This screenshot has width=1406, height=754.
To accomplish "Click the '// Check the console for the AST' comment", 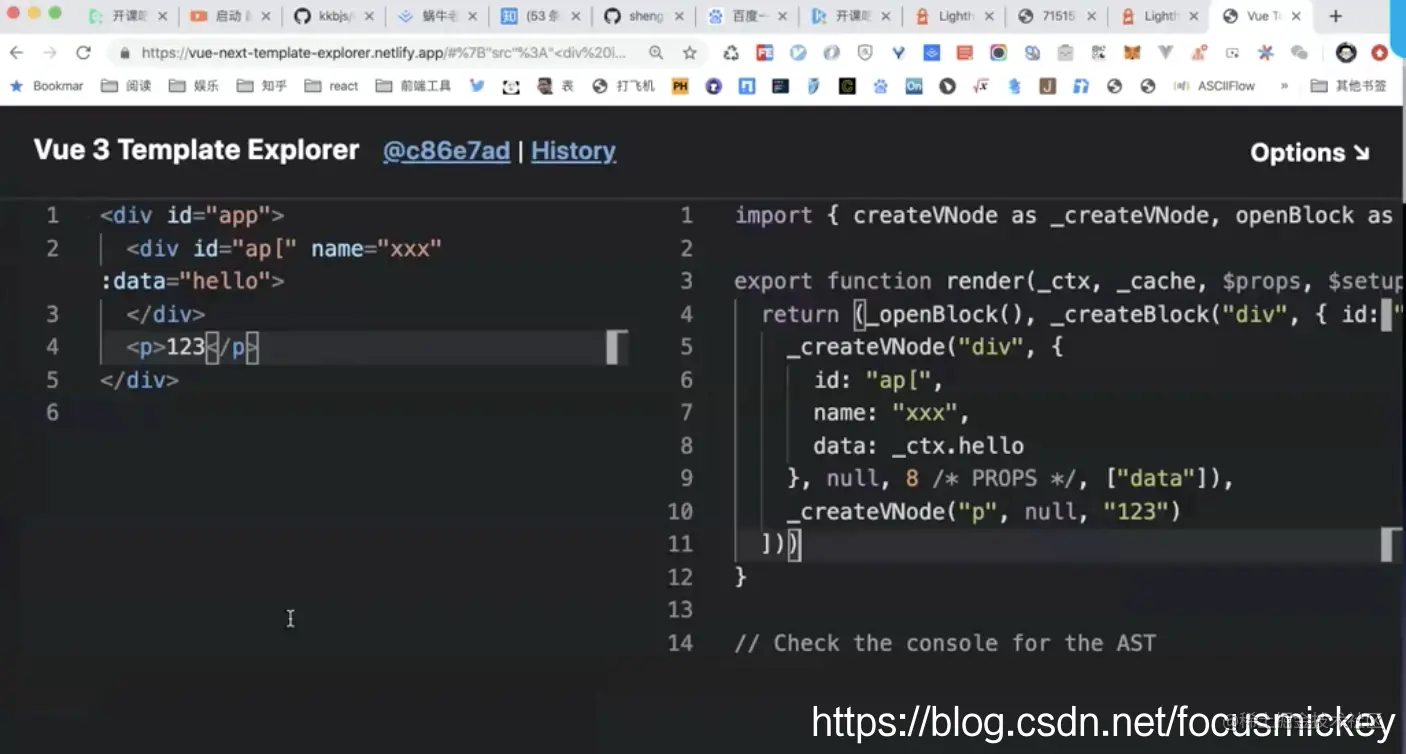I will 945,643.
